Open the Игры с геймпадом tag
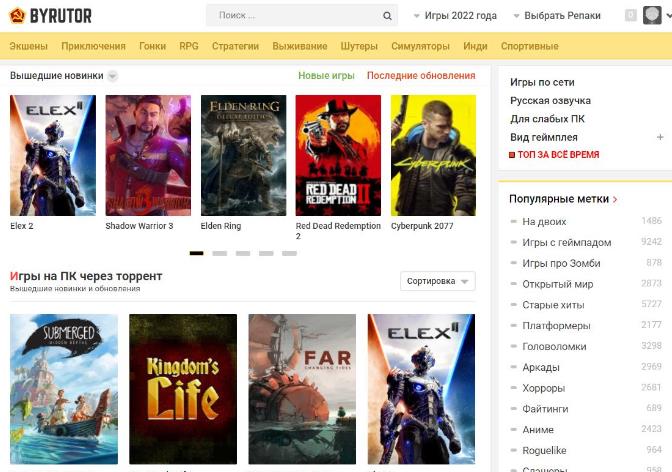Viewport: 672px width, 472px height. coord(567,243)
